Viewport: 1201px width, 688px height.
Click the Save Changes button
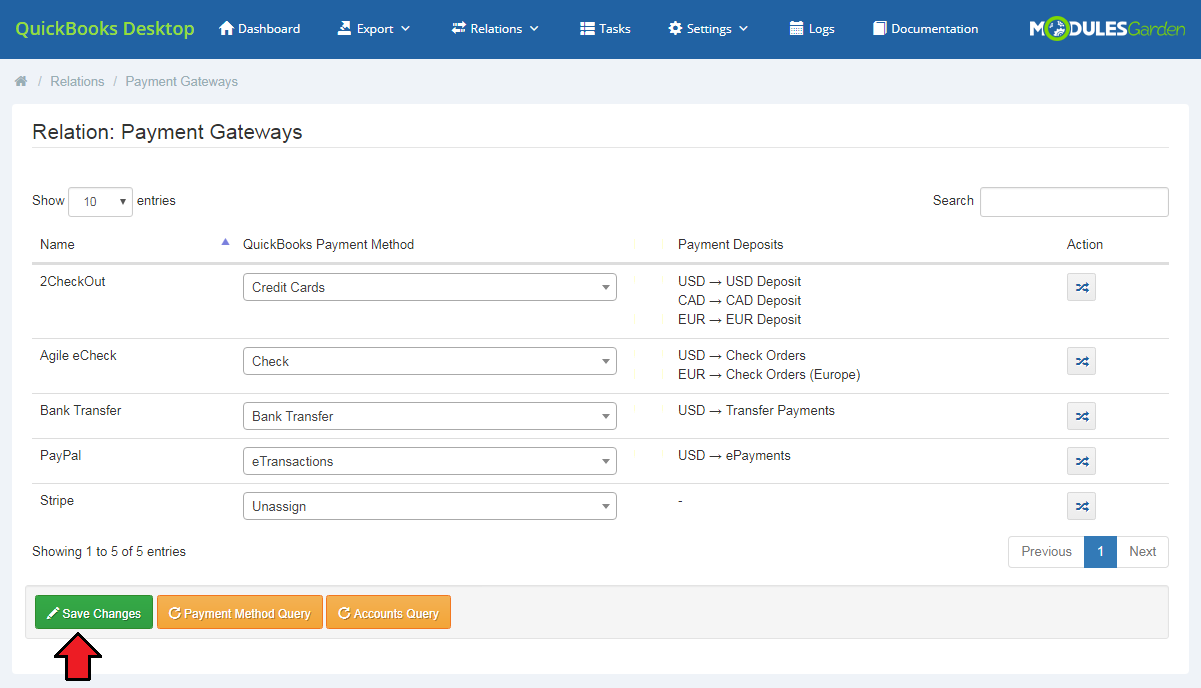tap(94, 613)
